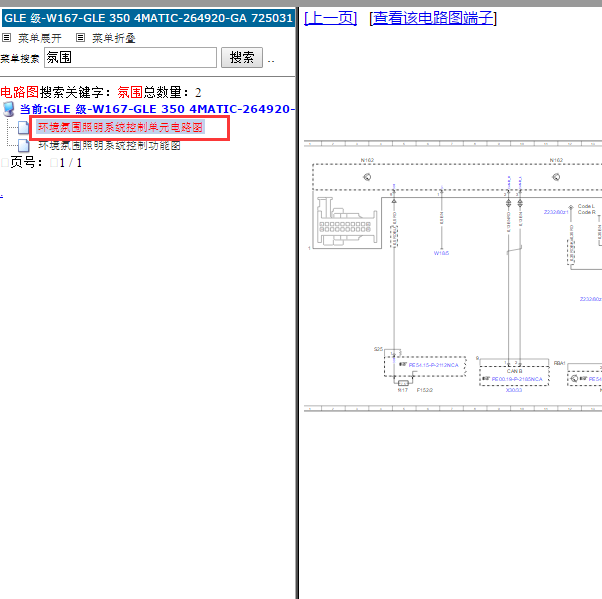Click the fuse symbol next to F152/2
This screenshot has width=602, height=599.
[403, 383]
